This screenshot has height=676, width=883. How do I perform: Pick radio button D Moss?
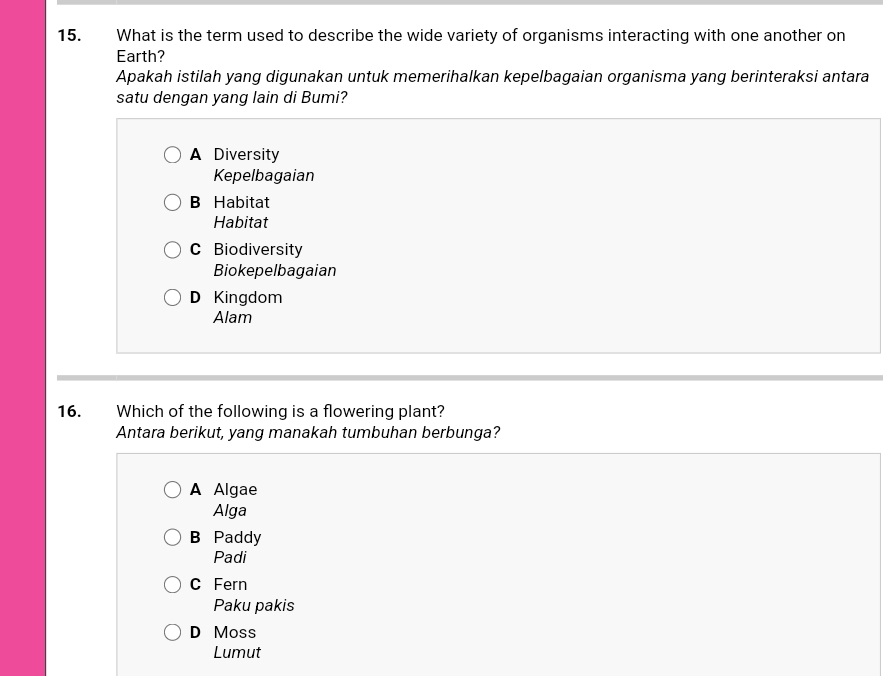click(172, 633)
